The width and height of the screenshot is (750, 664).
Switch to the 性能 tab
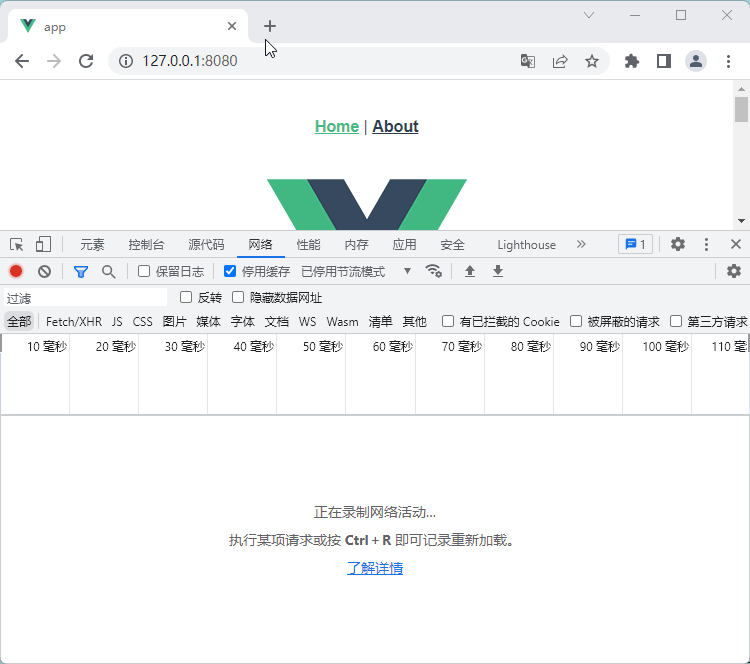point(309,245)
